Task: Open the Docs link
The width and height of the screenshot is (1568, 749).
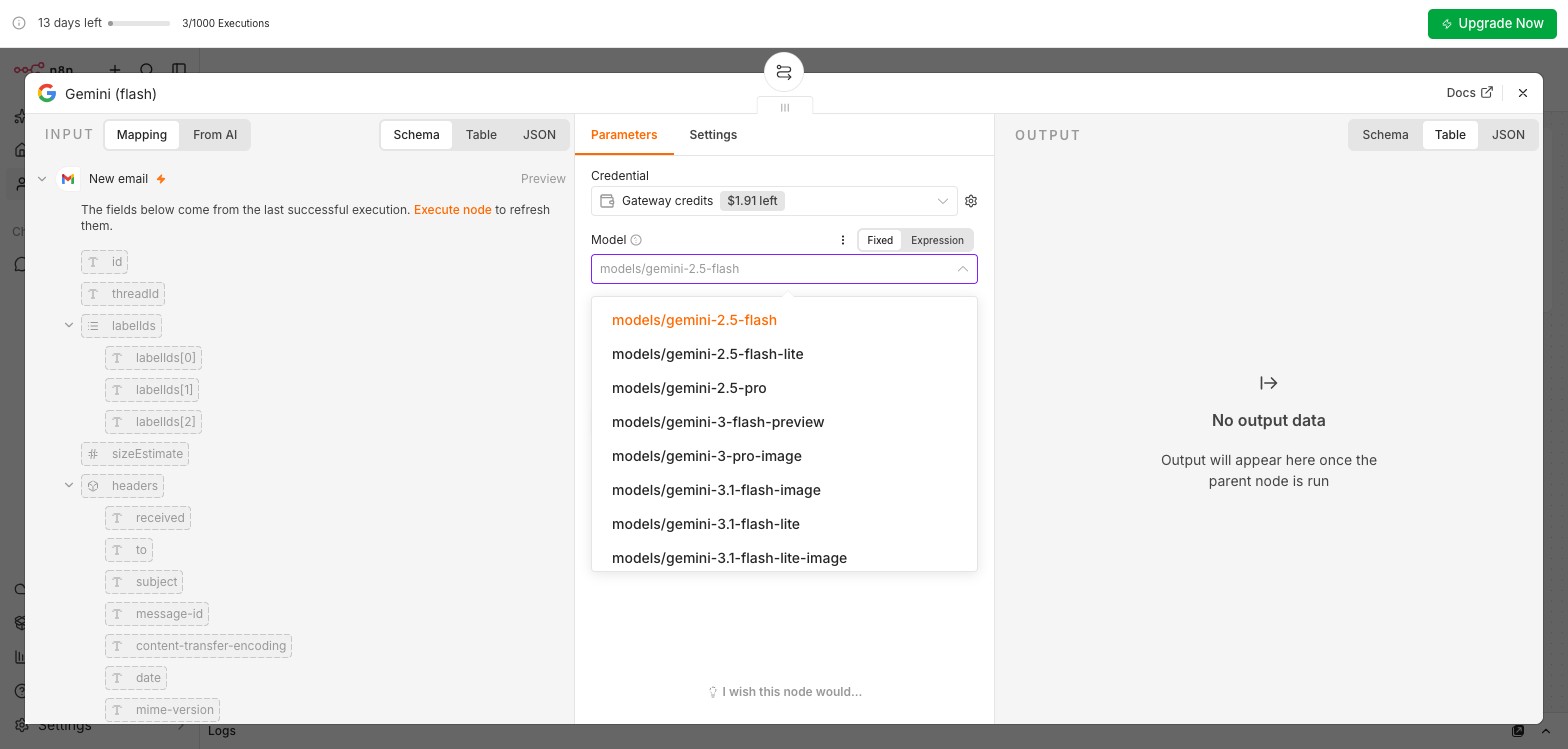Action: [1469, 93]
